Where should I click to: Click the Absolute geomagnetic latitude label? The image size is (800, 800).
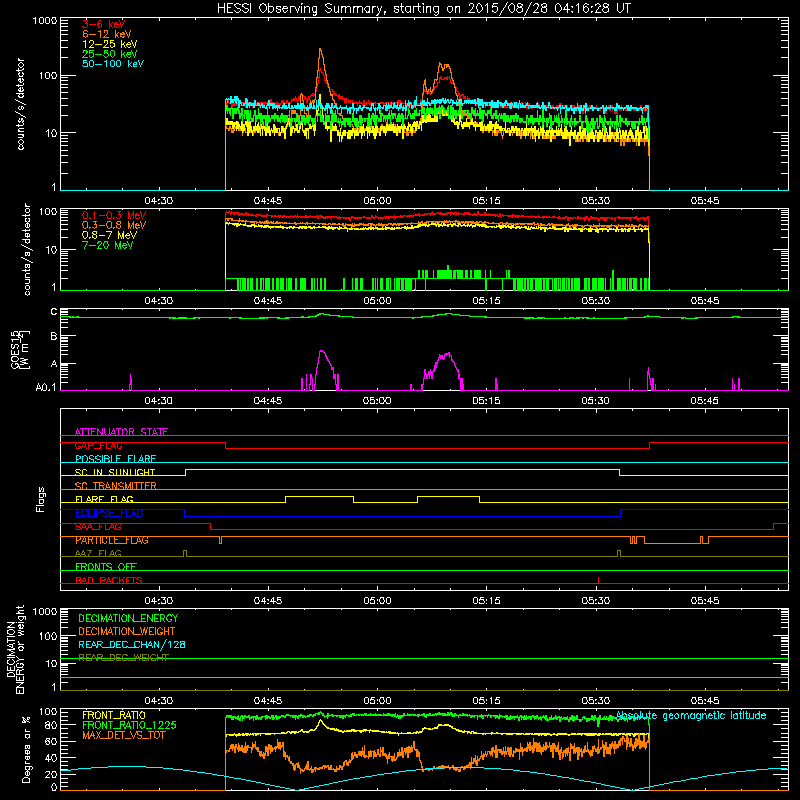point(691,715)
